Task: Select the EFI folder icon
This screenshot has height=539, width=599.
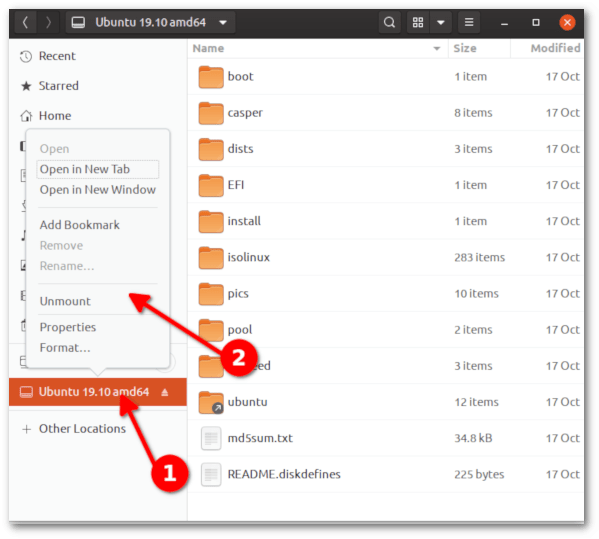Action: pos(211,185)
